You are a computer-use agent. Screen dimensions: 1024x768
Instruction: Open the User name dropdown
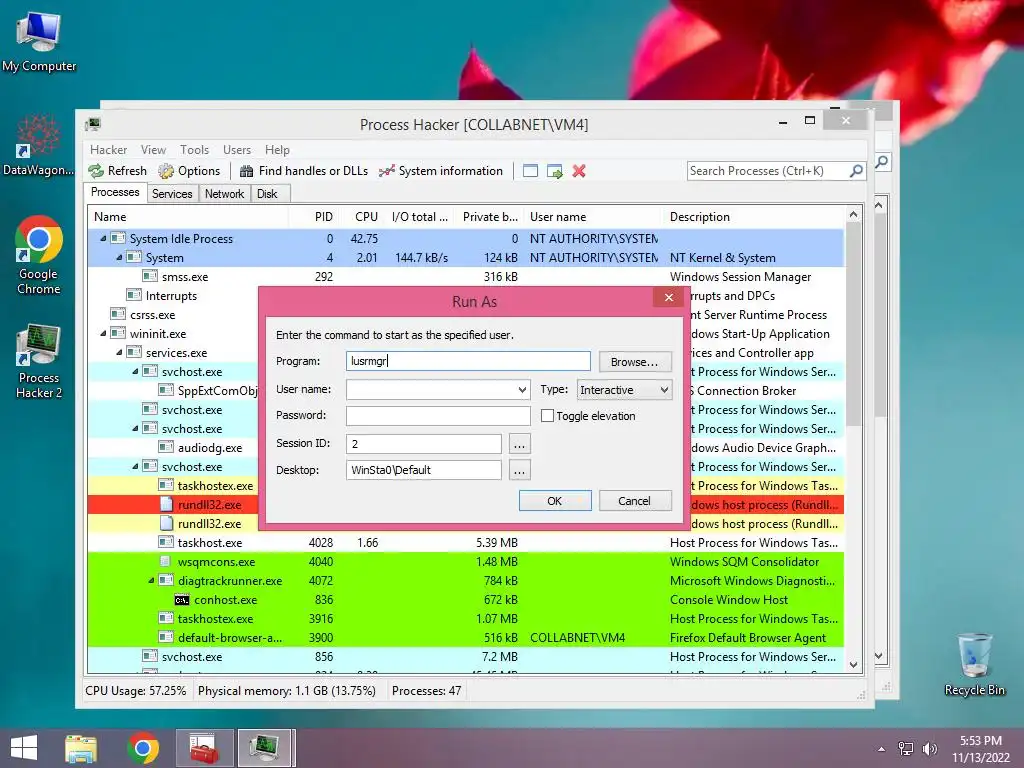pos(522,390)
